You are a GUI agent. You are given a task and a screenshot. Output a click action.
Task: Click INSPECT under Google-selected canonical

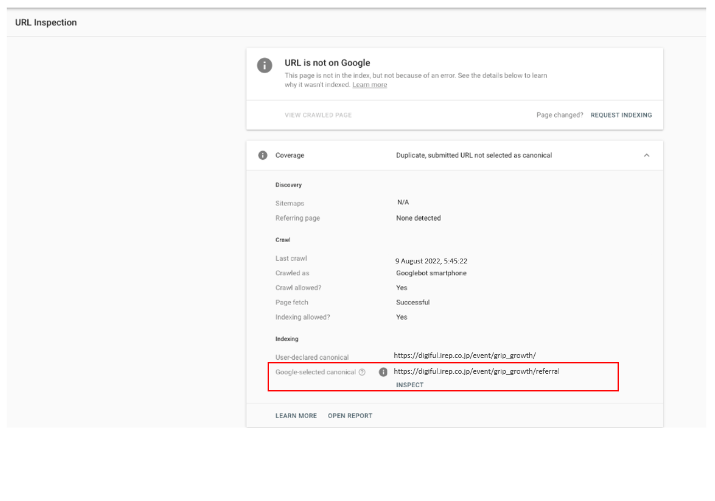point(409,385)
